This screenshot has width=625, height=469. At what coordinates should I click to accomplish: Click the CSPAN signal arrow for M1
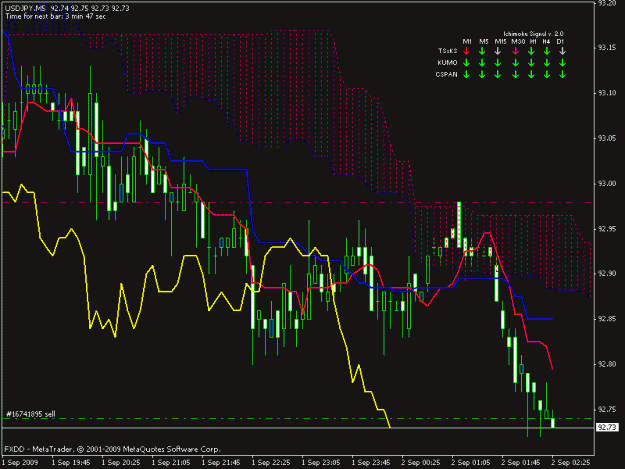pos(467,74)
